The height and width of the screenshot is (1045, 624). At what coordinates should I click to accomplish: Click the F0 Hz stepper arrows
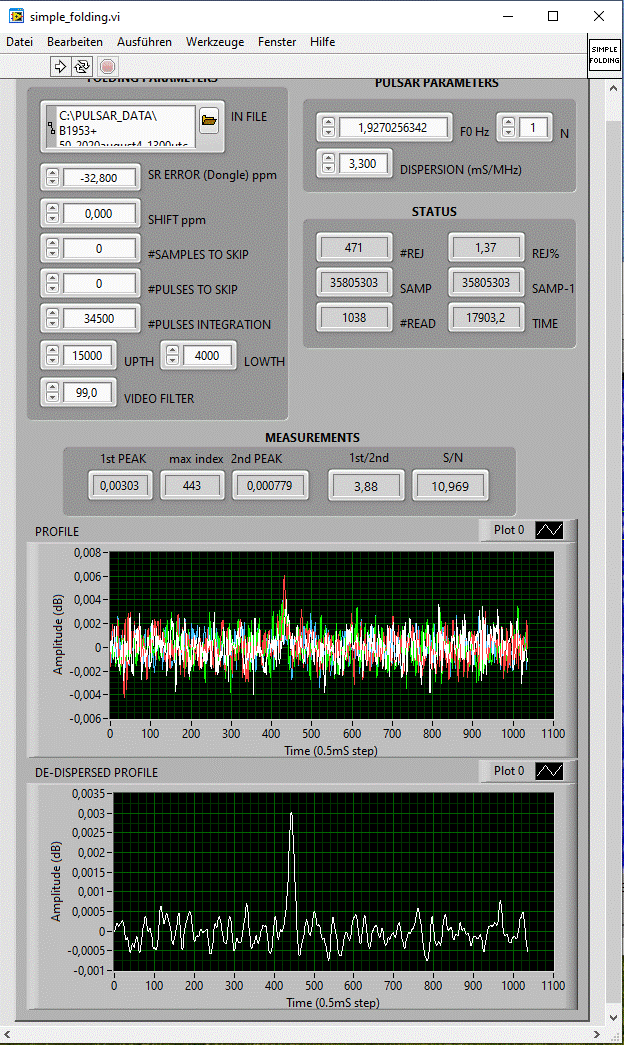(328, 127)
